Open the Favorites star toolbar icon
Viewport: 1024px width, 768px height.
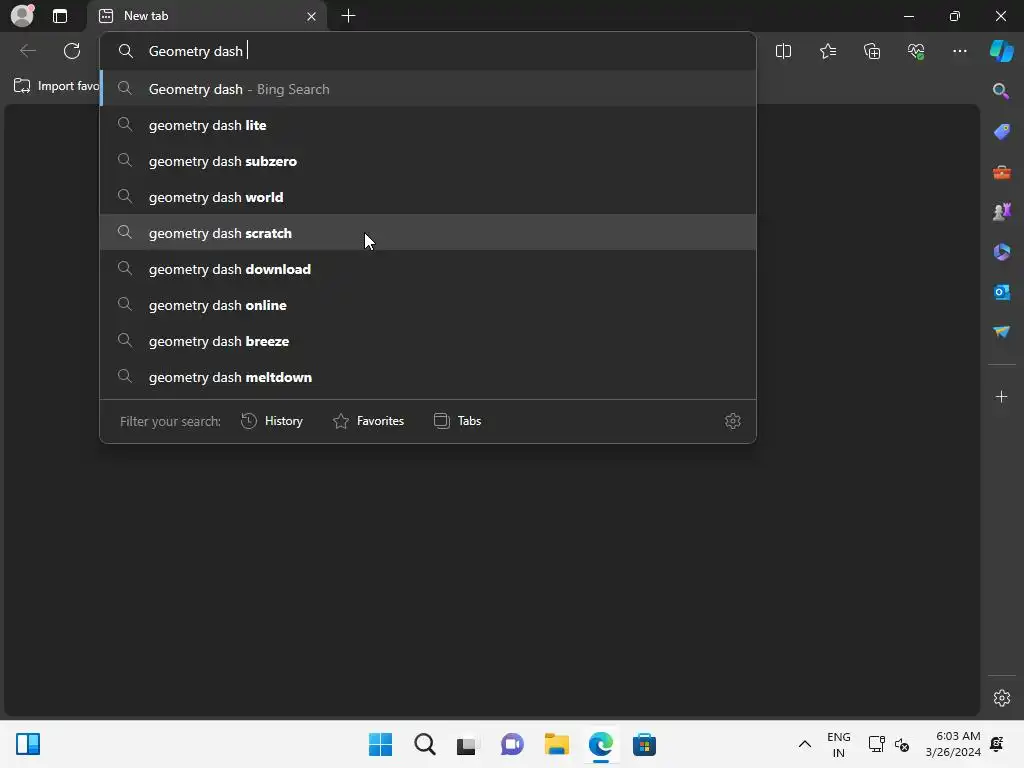[827, 51]
